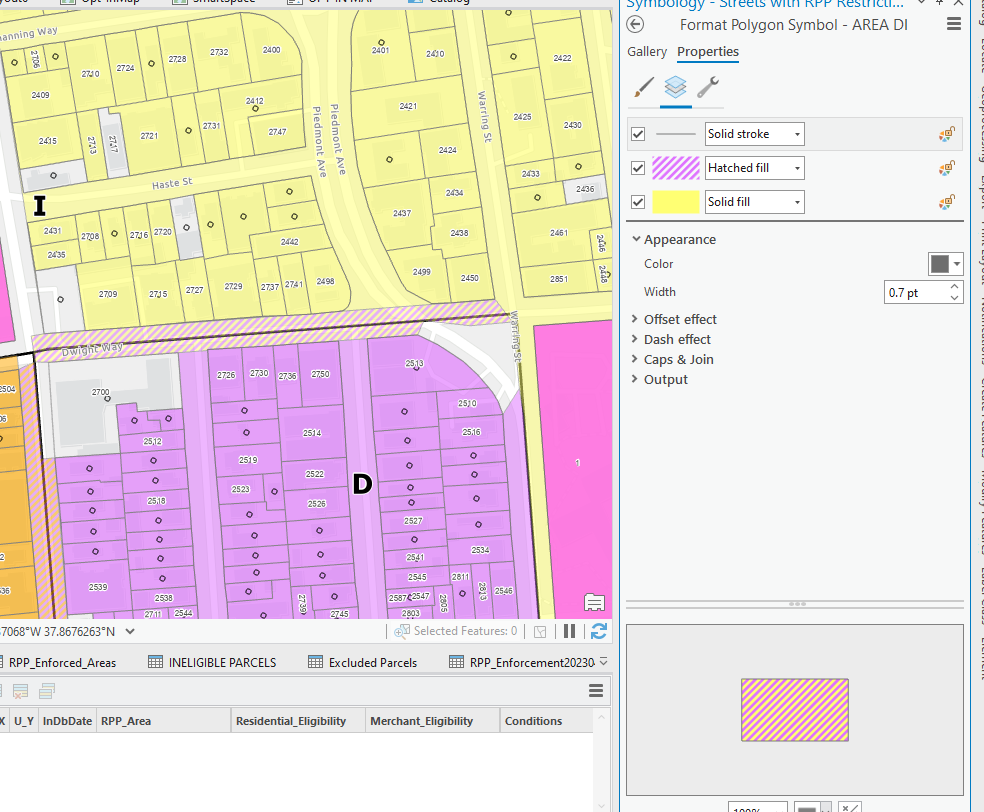Expand the Offset effect section

635,319
